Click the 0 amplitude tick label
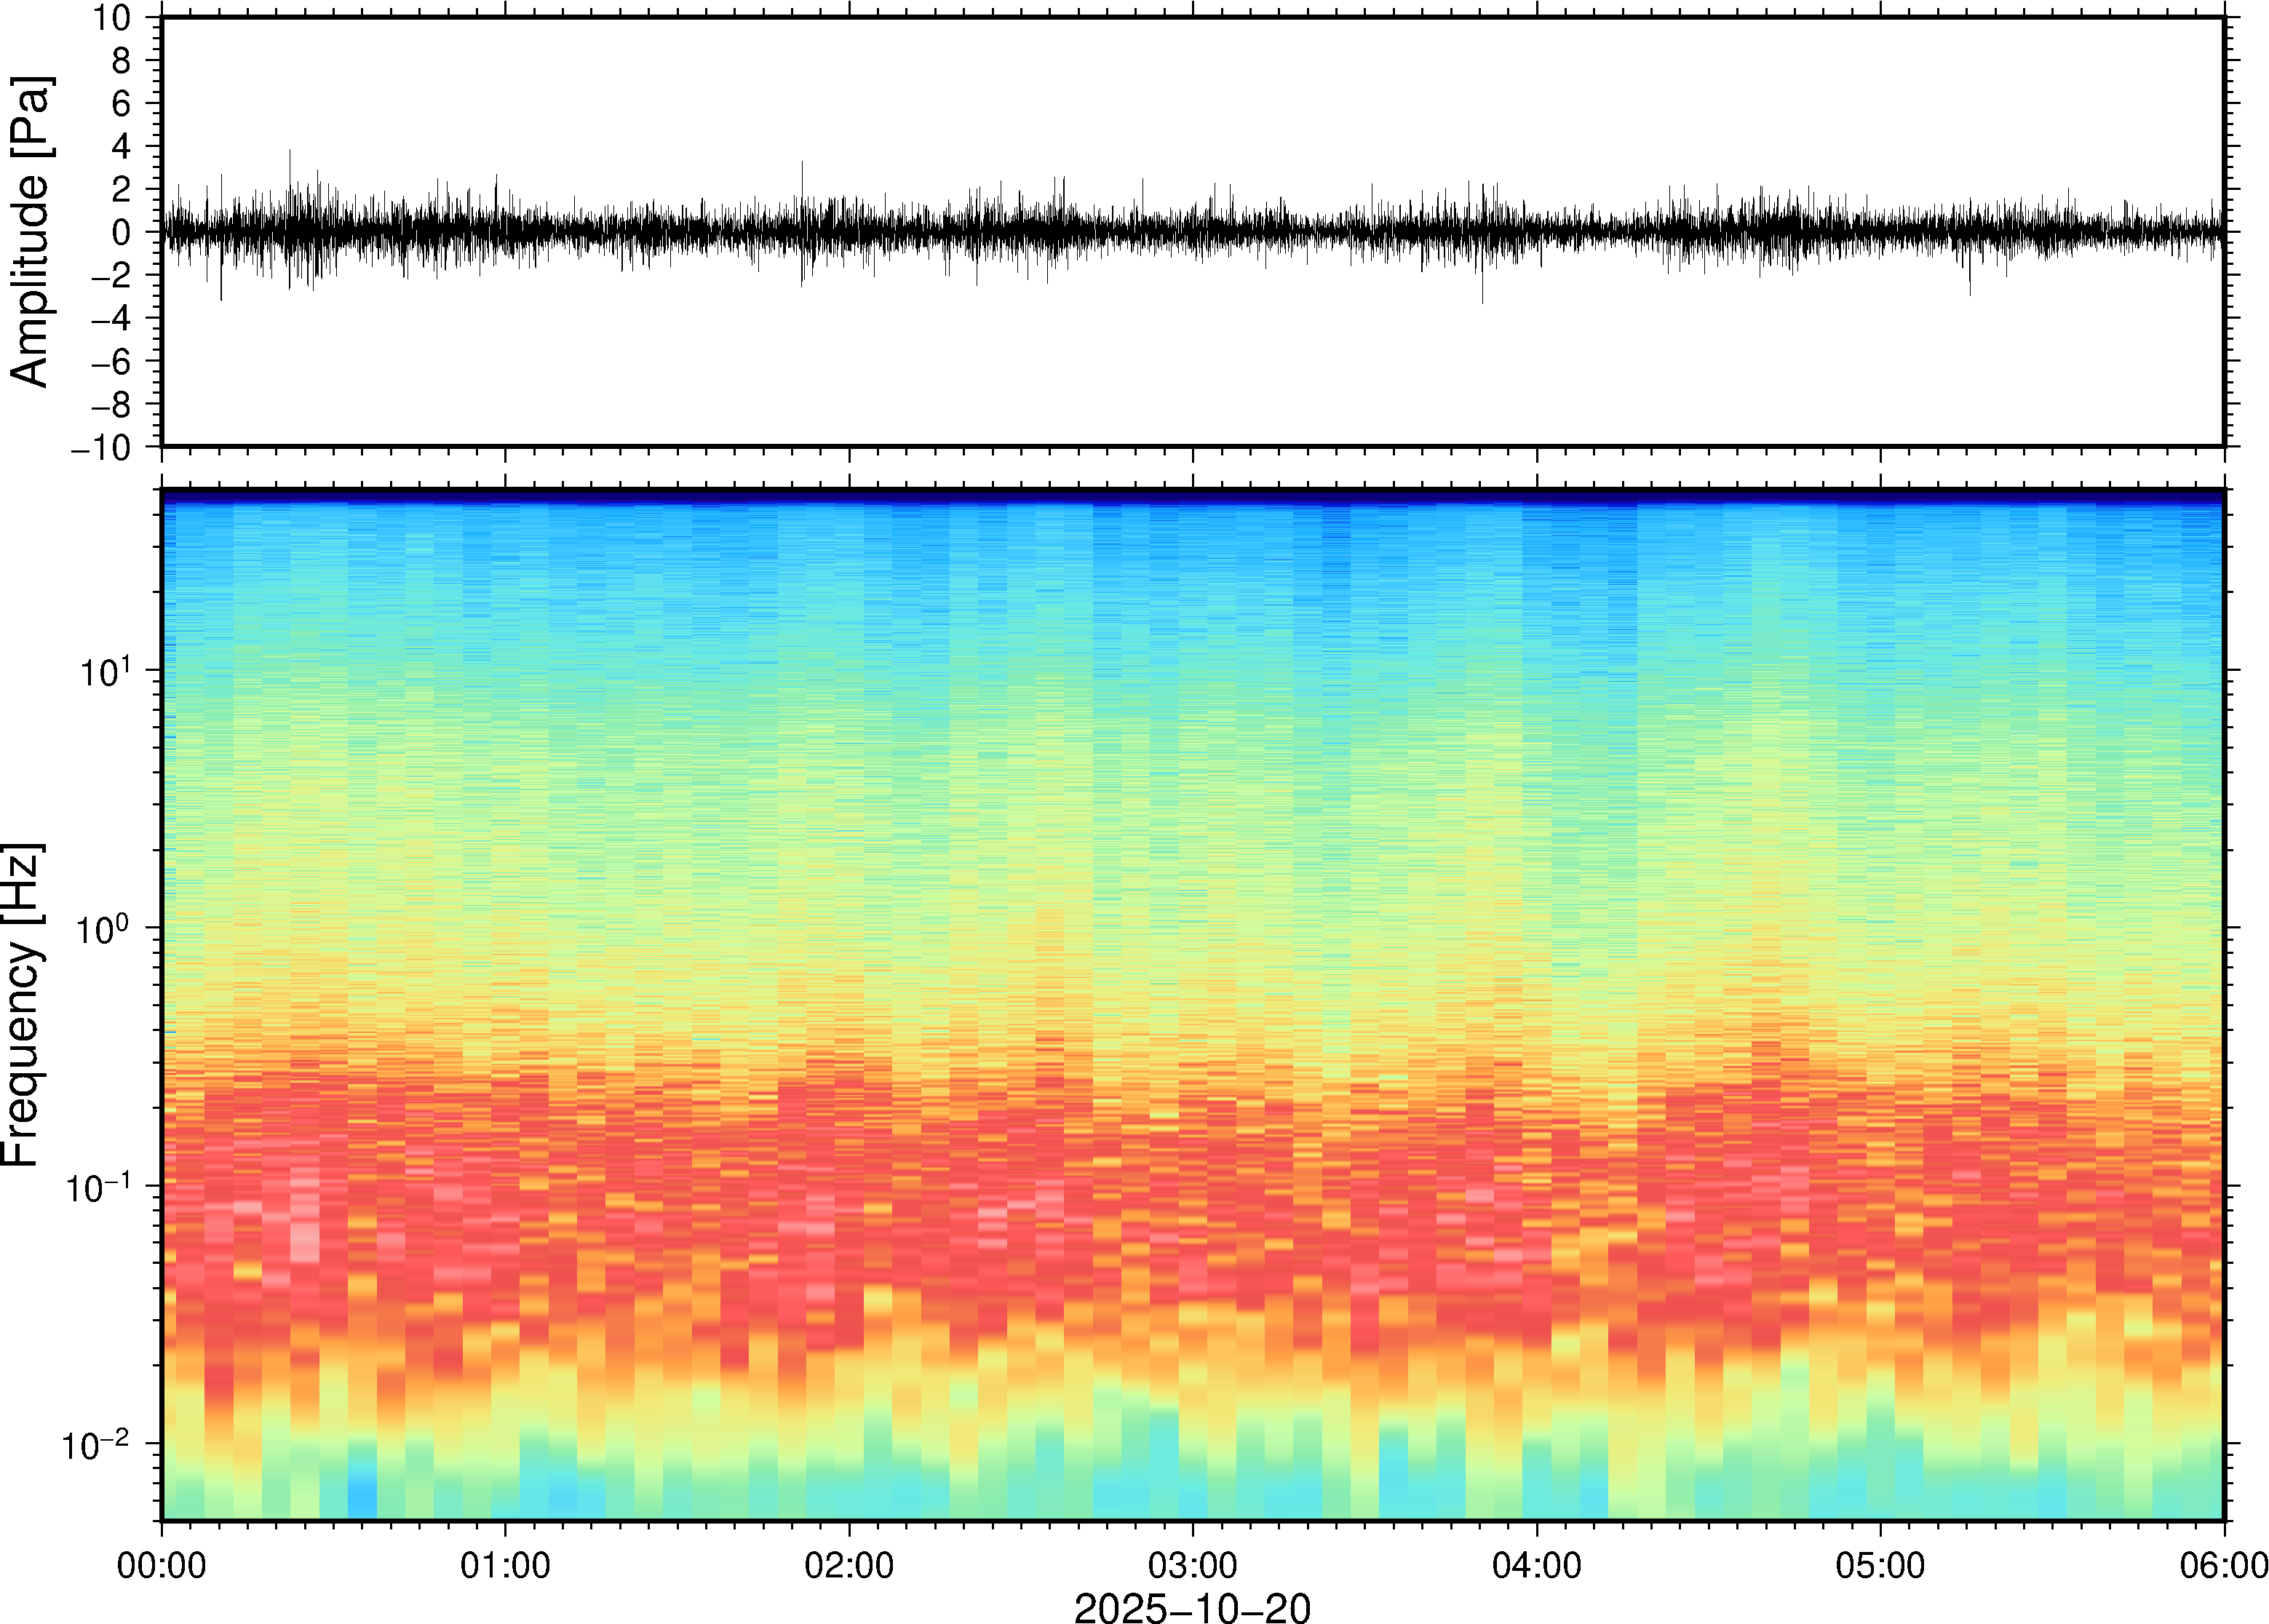This screenshot has height=1624, width=2269. 122,233
